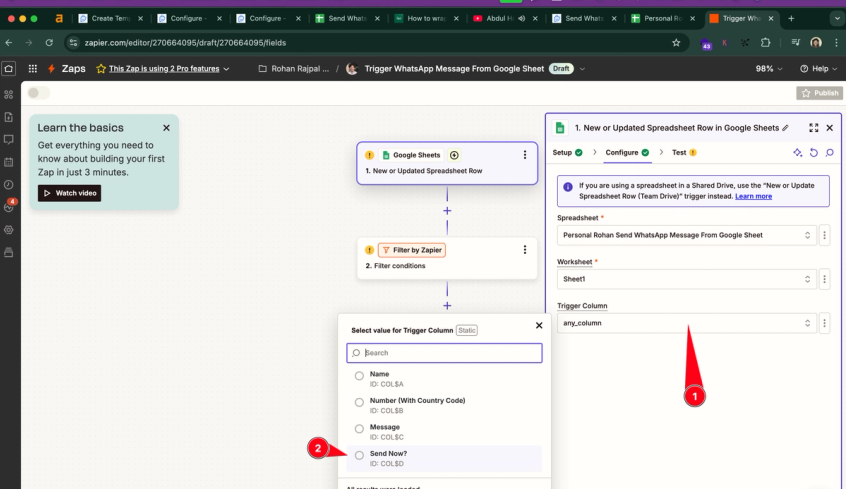
Task: Open the sidebar icon with the 4 badge
Action: coord(9,206)
